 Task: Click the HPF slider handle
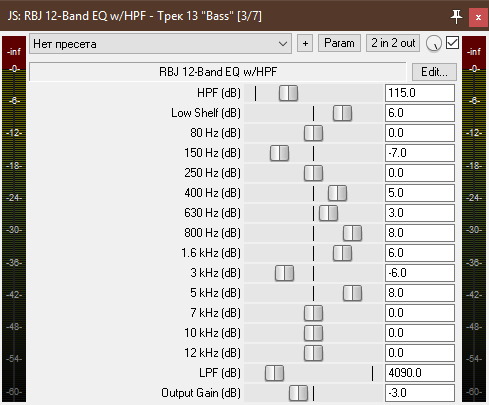(x=288, y=93)
